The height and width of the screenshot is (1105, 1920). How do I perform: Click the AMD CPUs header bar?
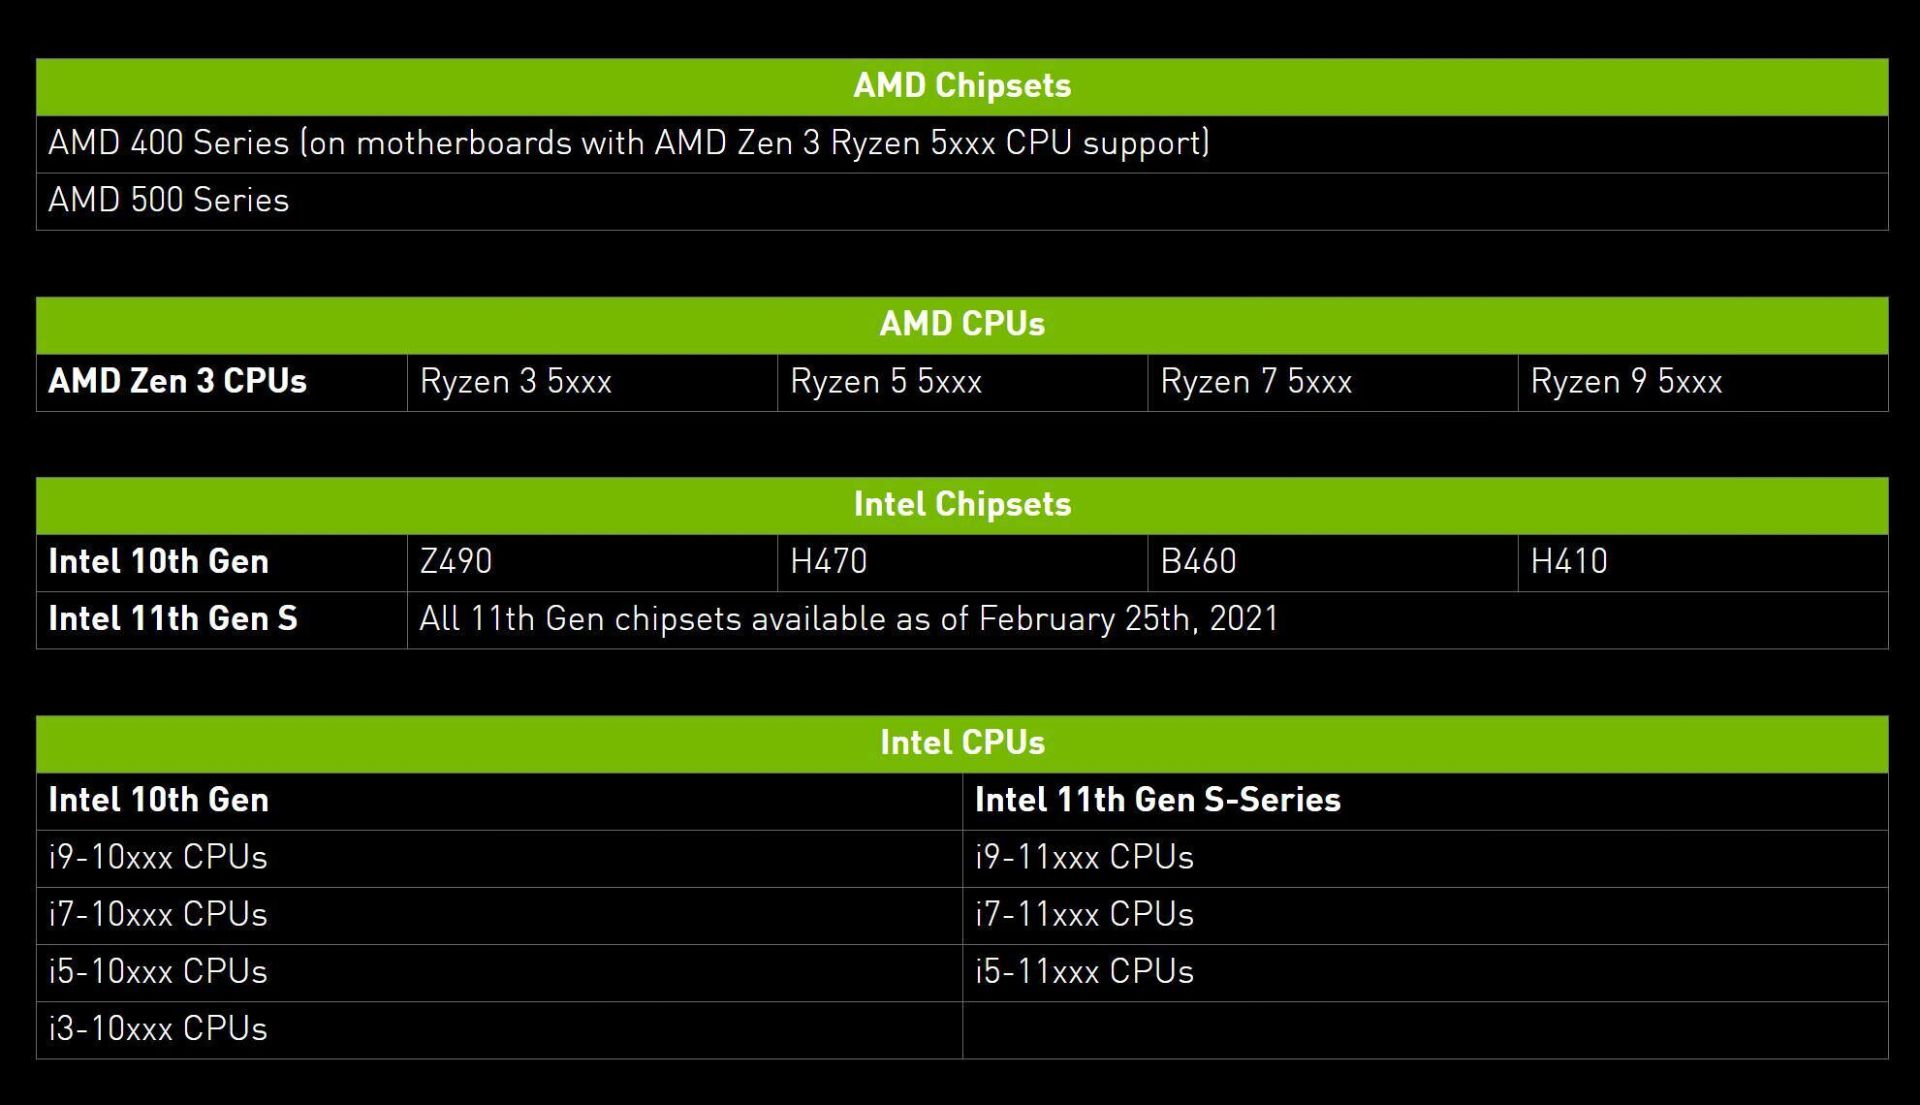pyautogui.click(x=961, y=324)
